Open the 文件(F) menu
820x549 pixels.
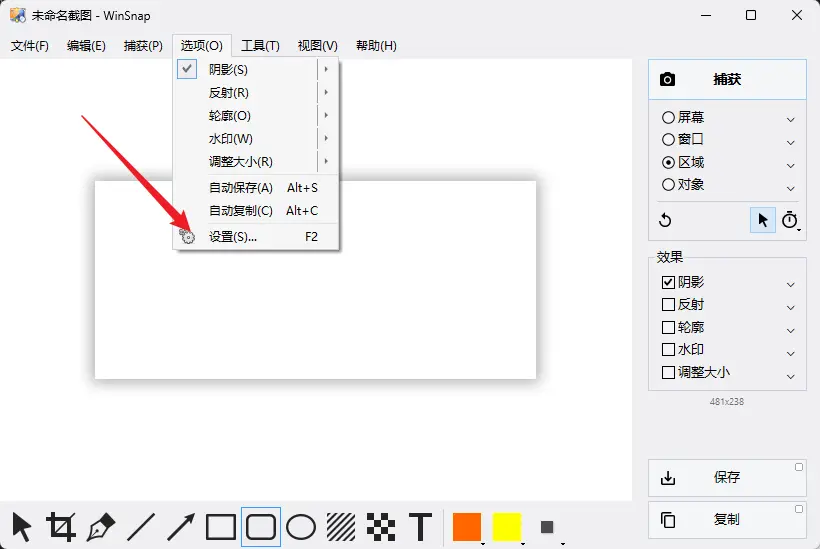30,46
